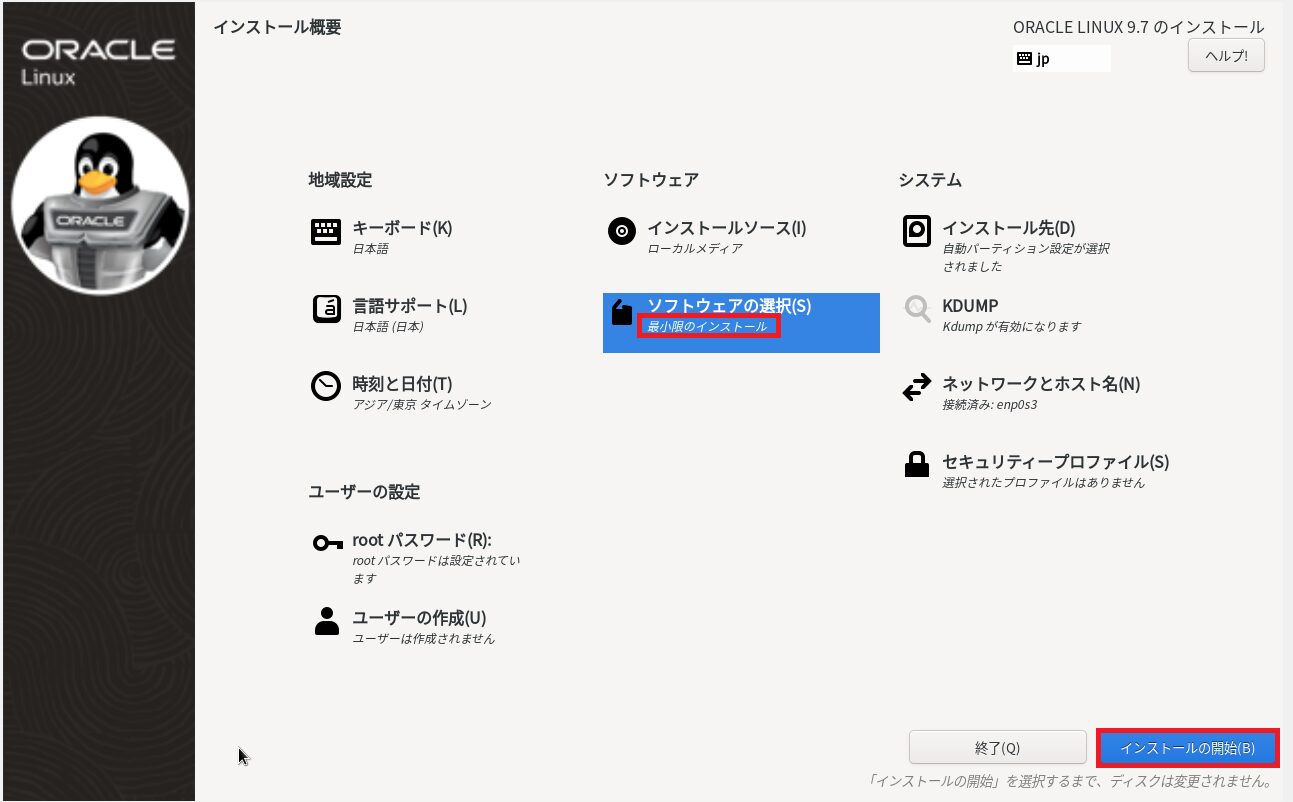Click the keyboard icon under 地域設定
Viewport: 1293px width, 802px height.
tap(326, 232)
